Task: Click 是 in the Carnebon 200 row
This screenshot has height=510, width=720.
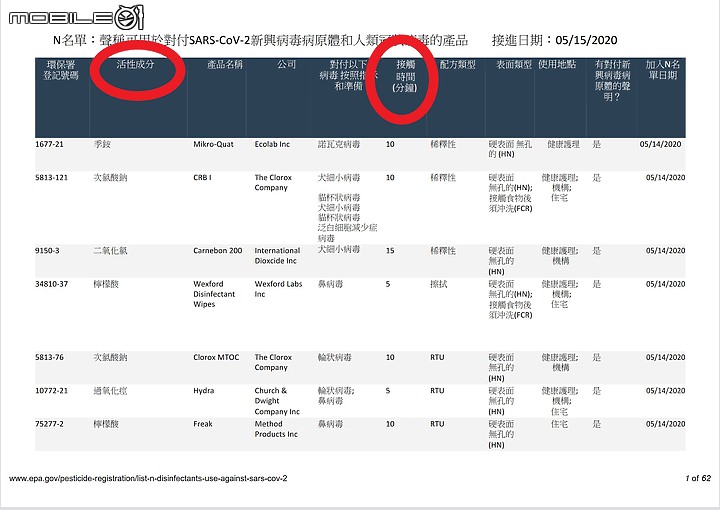Action: point(596,251)
